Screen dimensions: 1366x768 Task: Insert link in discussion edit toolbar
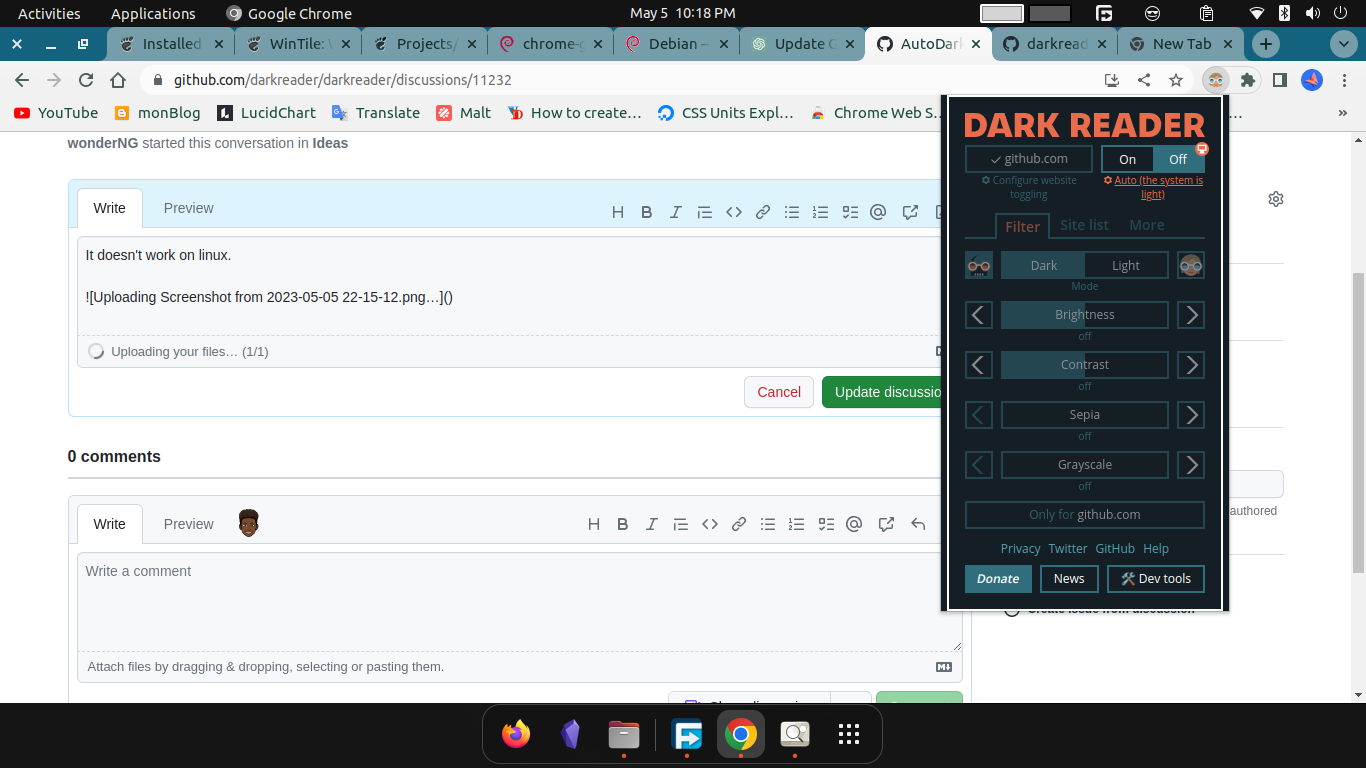click(x=763, y=212)
